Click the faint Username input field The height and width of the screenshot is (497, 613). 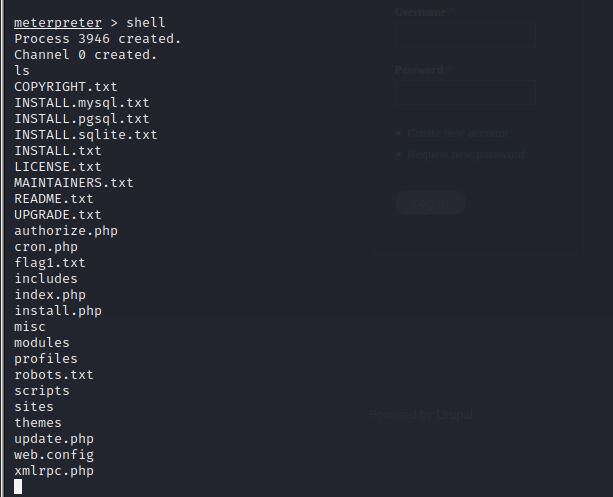tap(464, 37)
